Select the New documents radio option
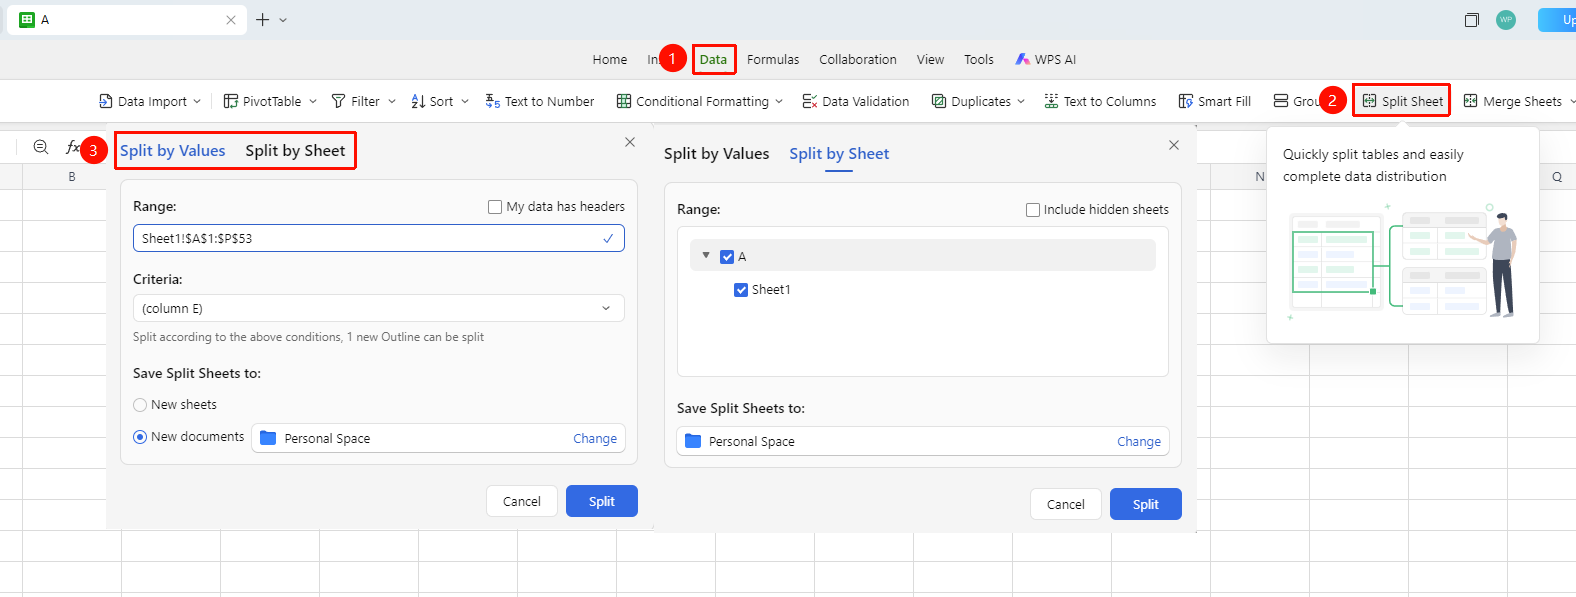The image size is (1576, 597). (x=140, y=437)
